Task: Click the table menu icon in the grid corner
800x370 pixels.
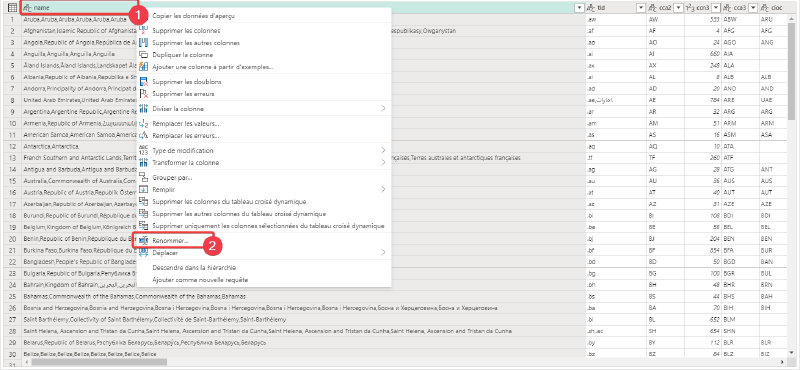Action: click(12, 7)
